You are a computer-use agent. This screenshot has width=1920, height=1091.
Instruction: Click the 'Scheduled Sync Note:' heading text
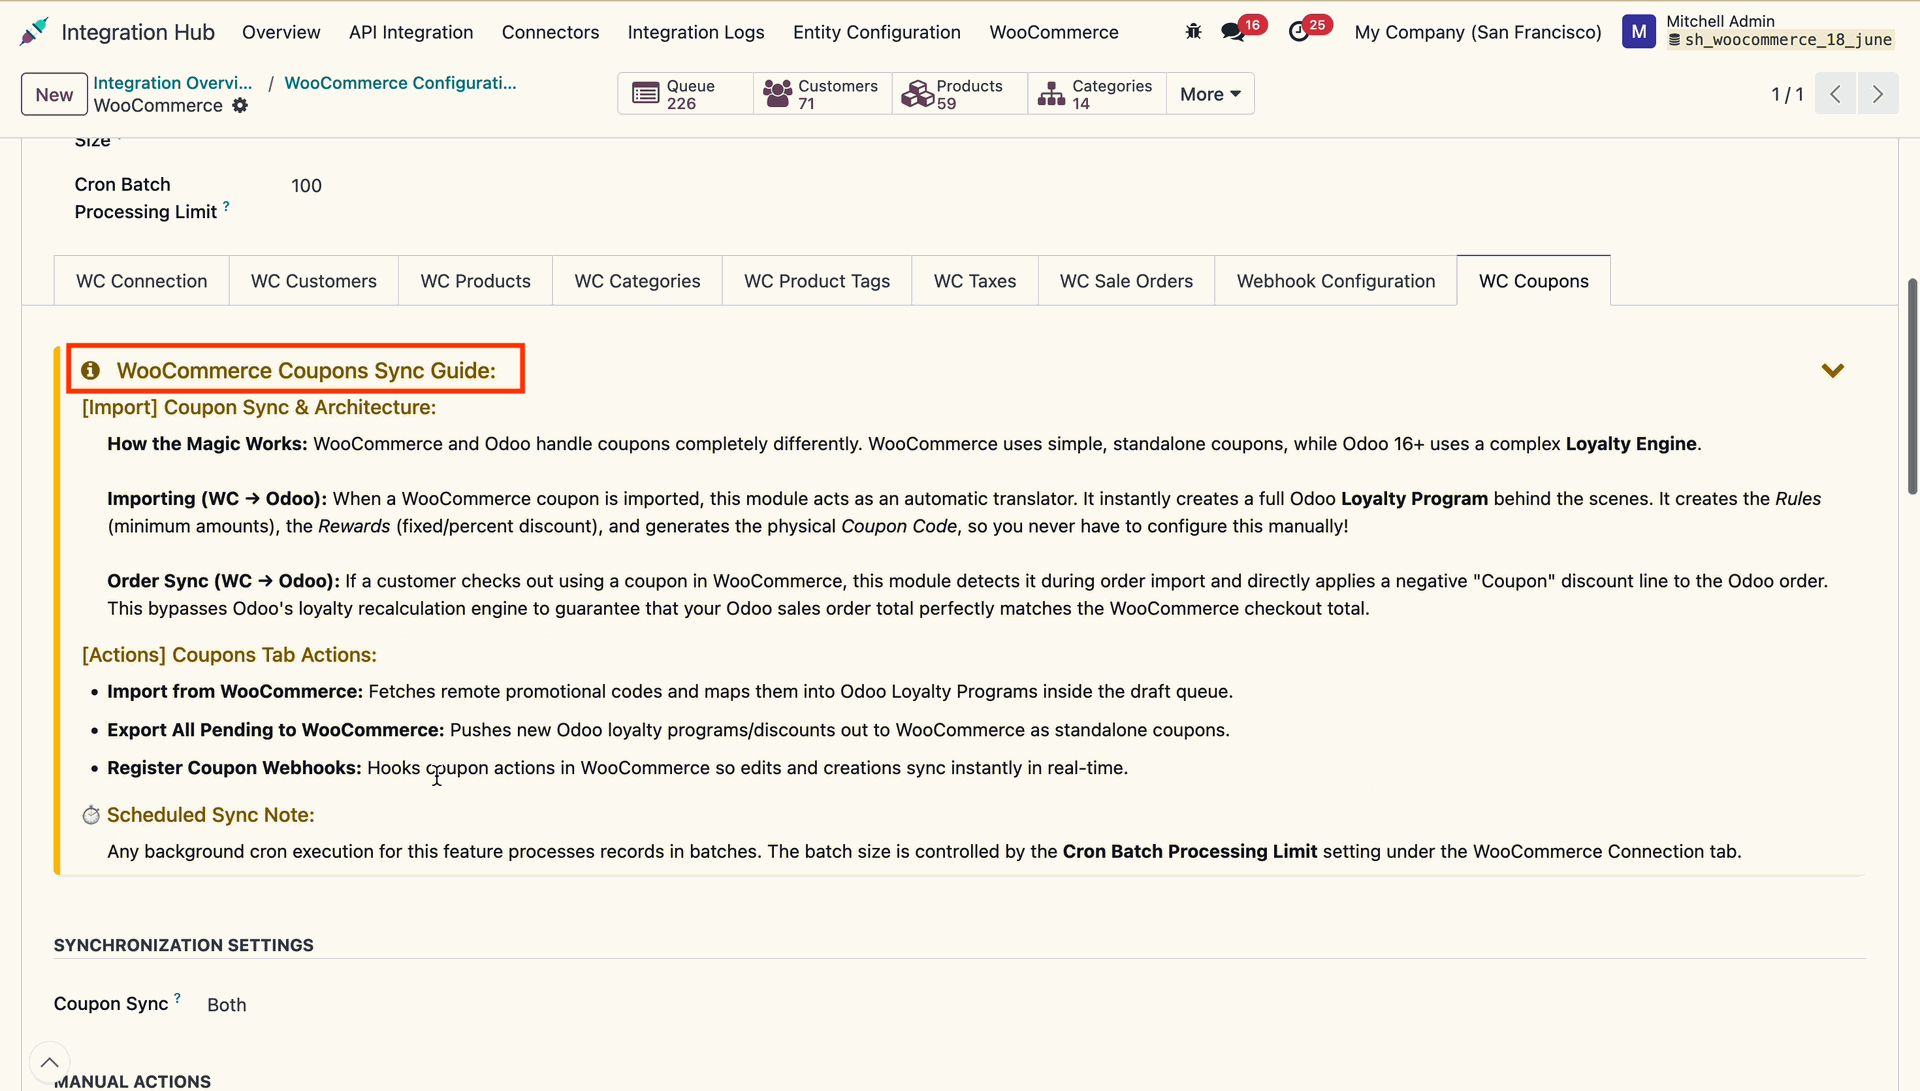click(x=211, y=815)
